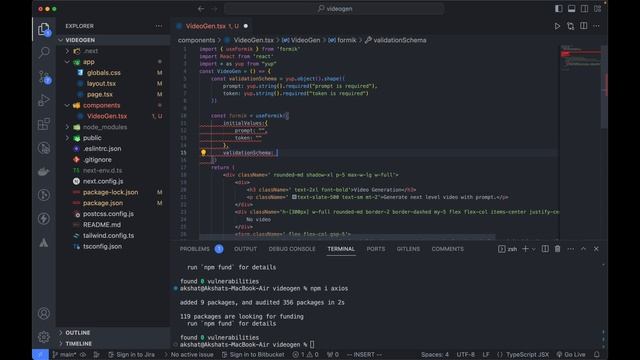
Task: Open the Explorer view in activity bar
Action: (44, 29)
